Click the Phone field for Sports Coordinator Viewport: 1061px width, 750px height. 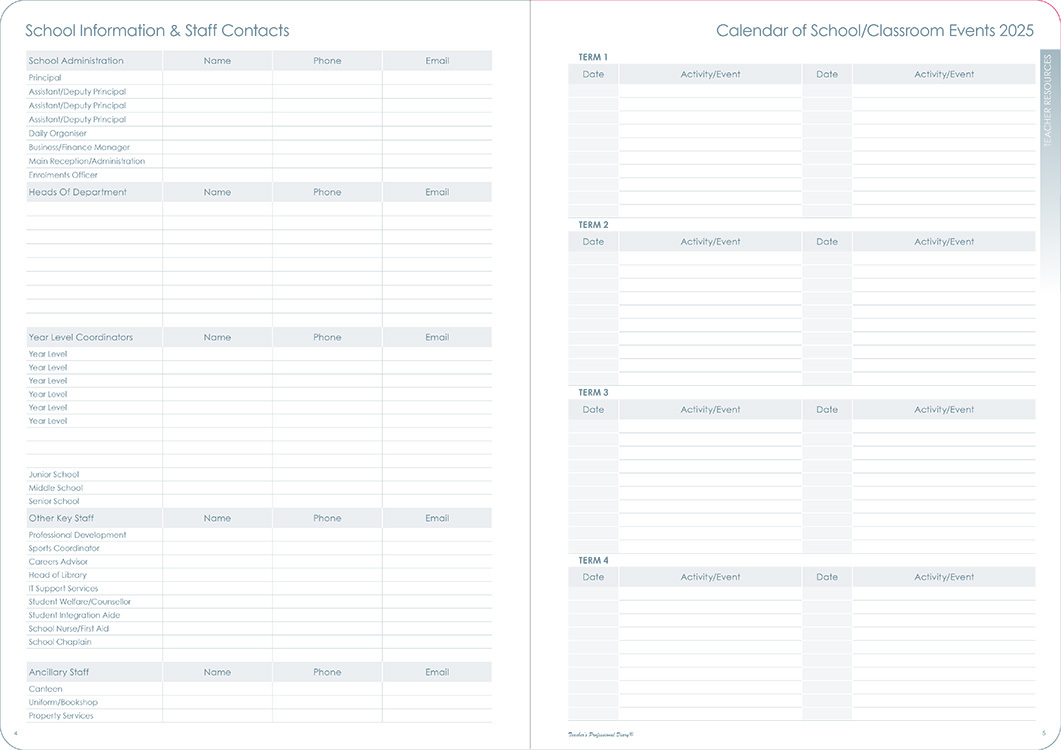coord(327,548)
